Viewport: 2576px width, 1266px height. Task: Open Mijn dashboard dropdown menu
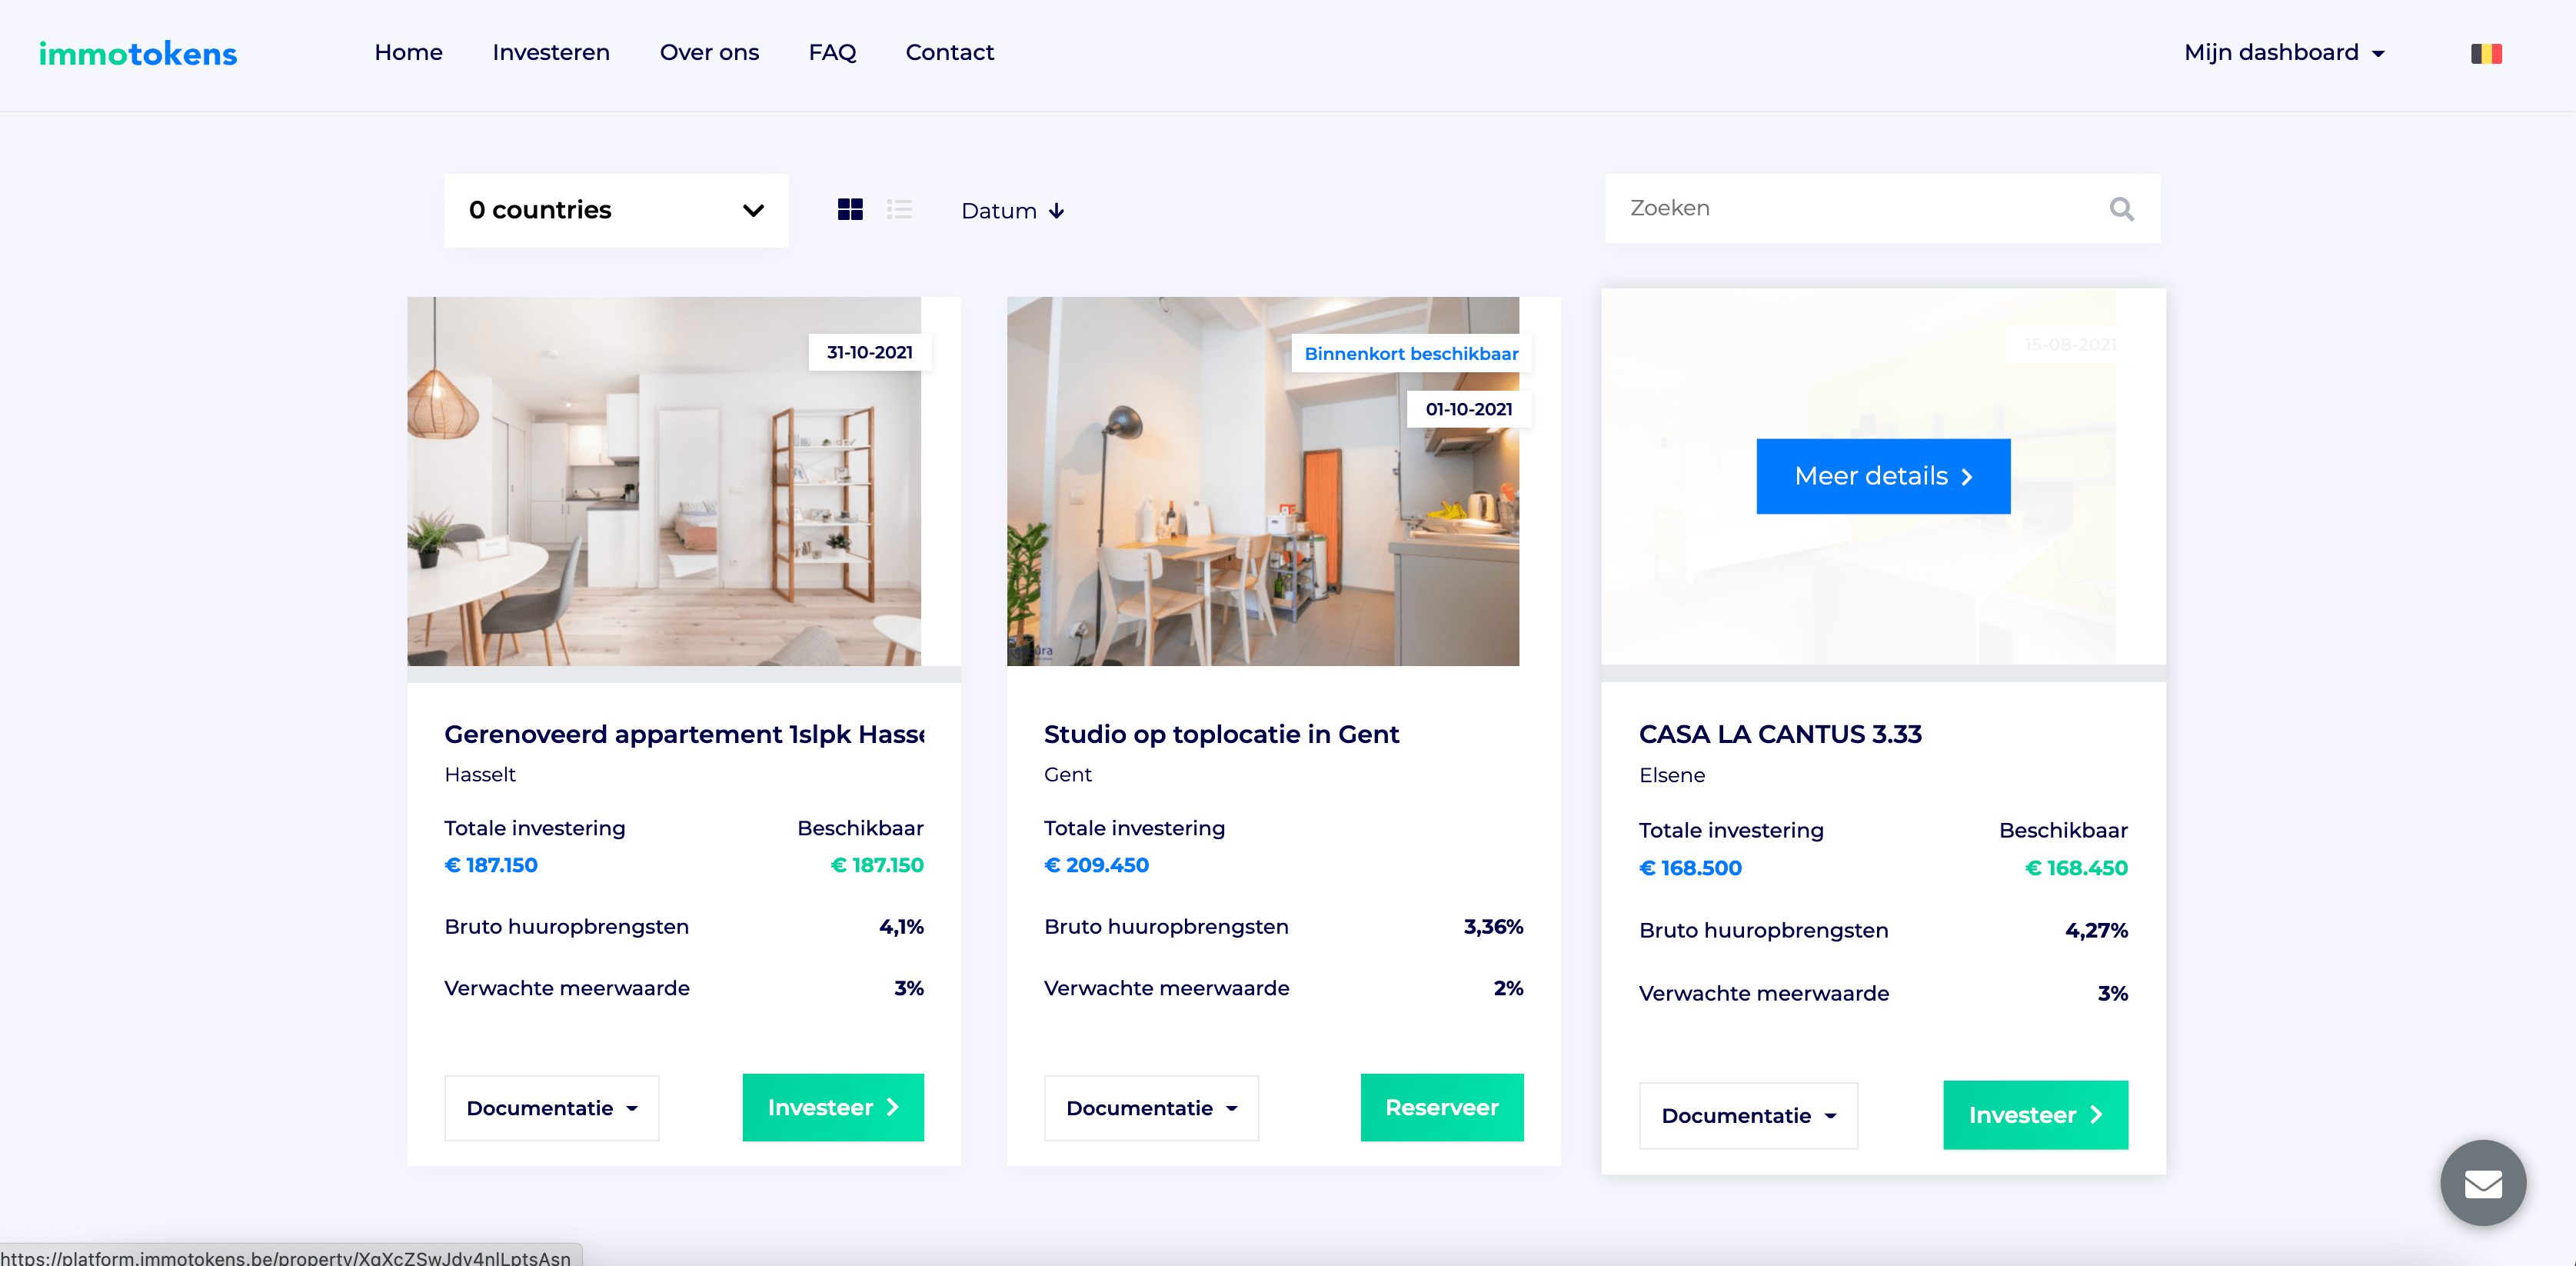(x=2282, y=52)
